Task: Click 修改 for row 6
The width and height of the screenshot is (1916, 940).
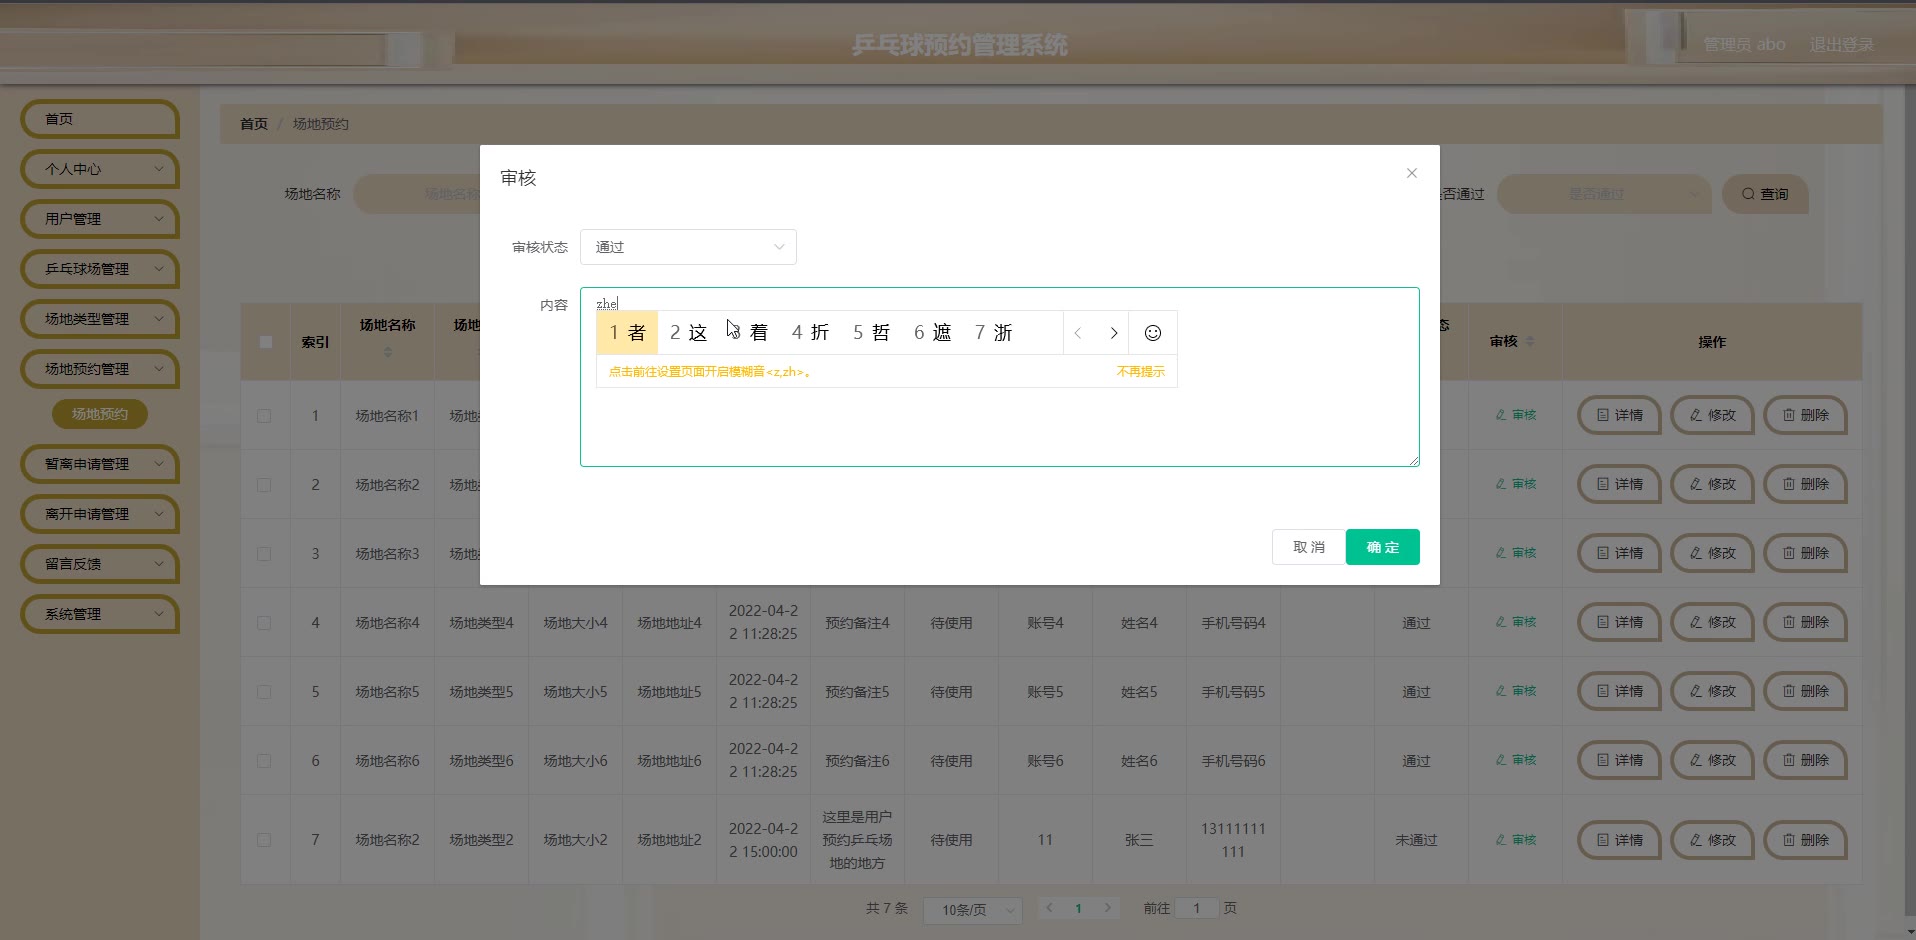Action: coord(1712,760)
